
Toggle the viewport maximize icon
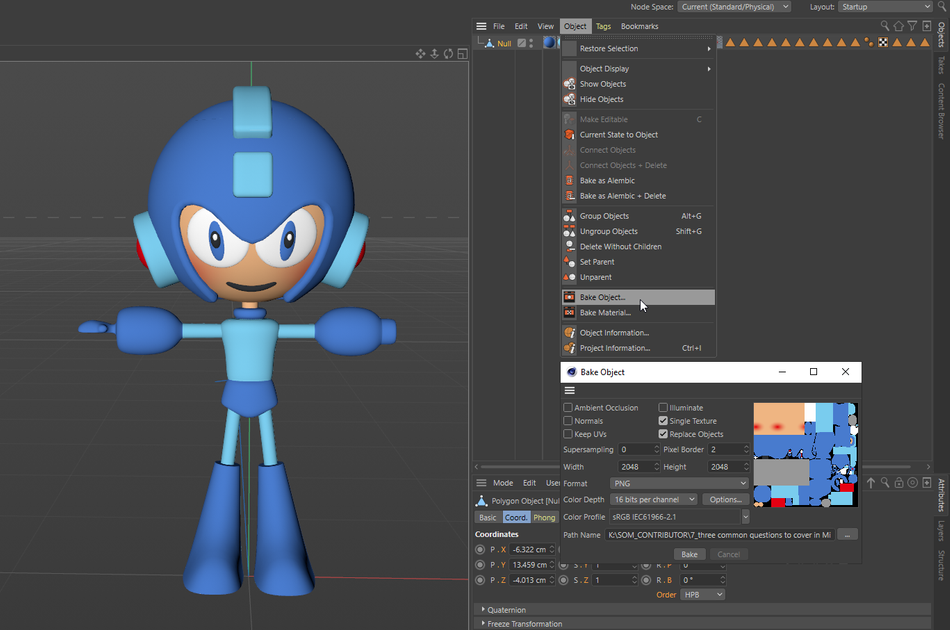tap(462, 54)
